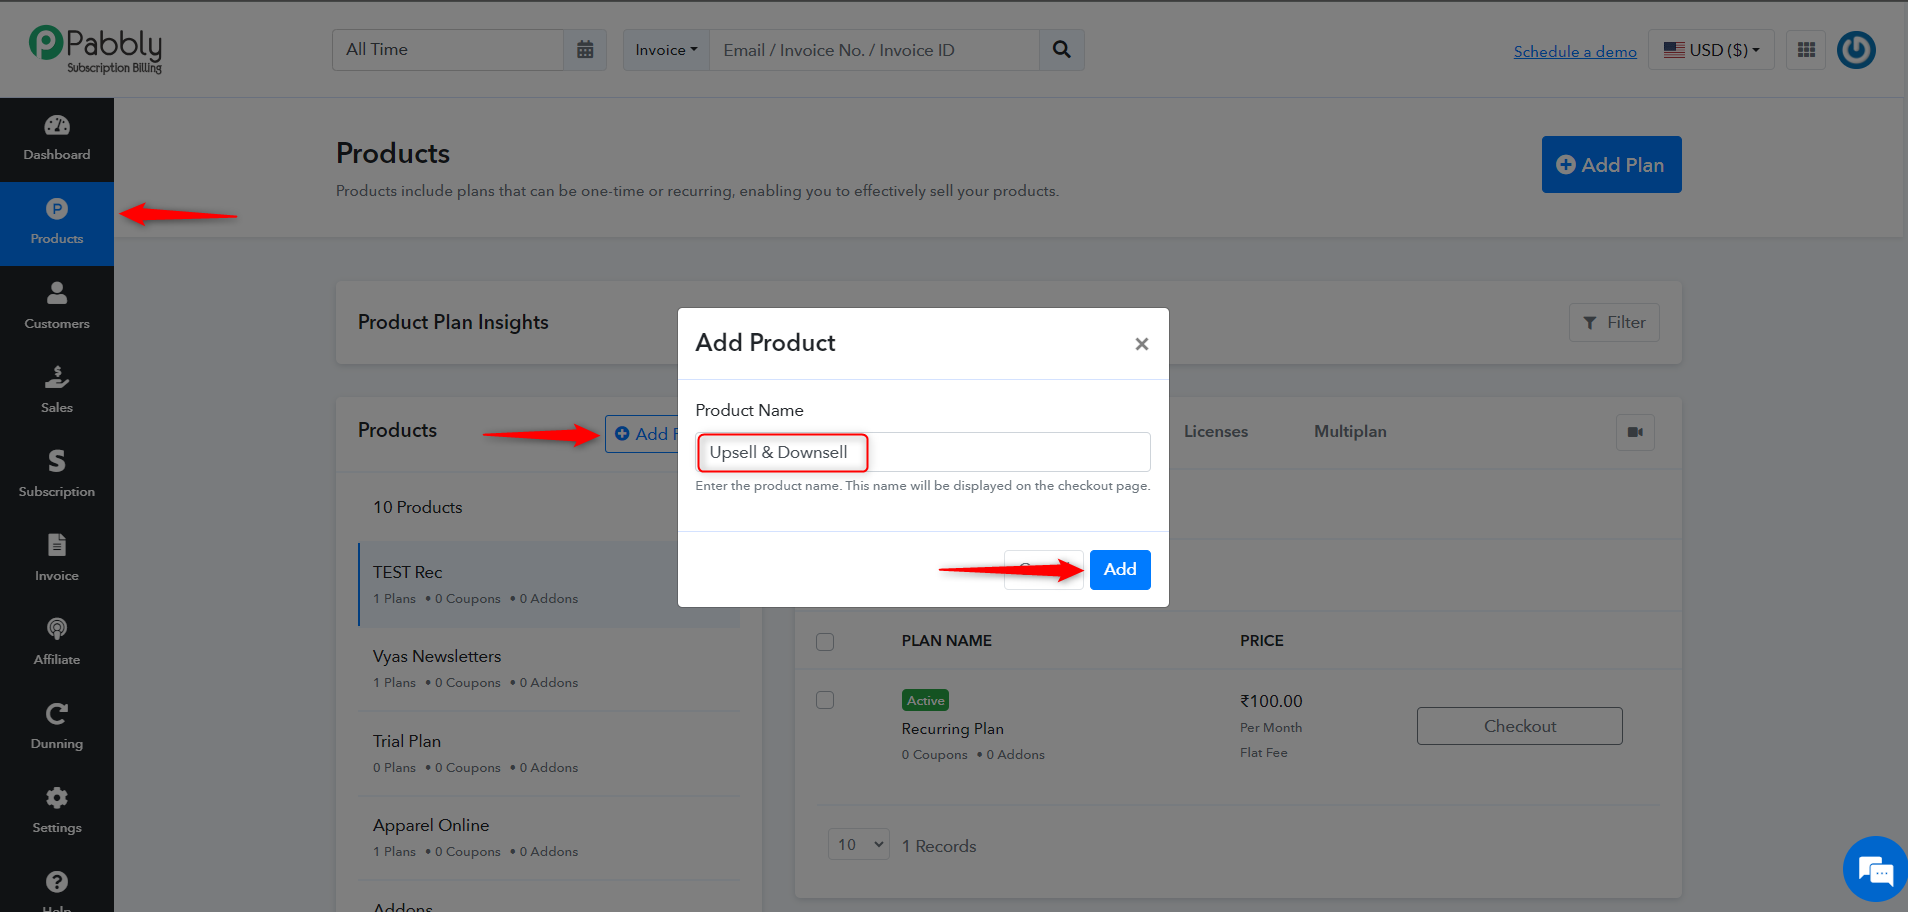Select the Apparel Online product
The height and width of the screenshot is (912, 1908).
pyautogui.click(x=549, y=837)
